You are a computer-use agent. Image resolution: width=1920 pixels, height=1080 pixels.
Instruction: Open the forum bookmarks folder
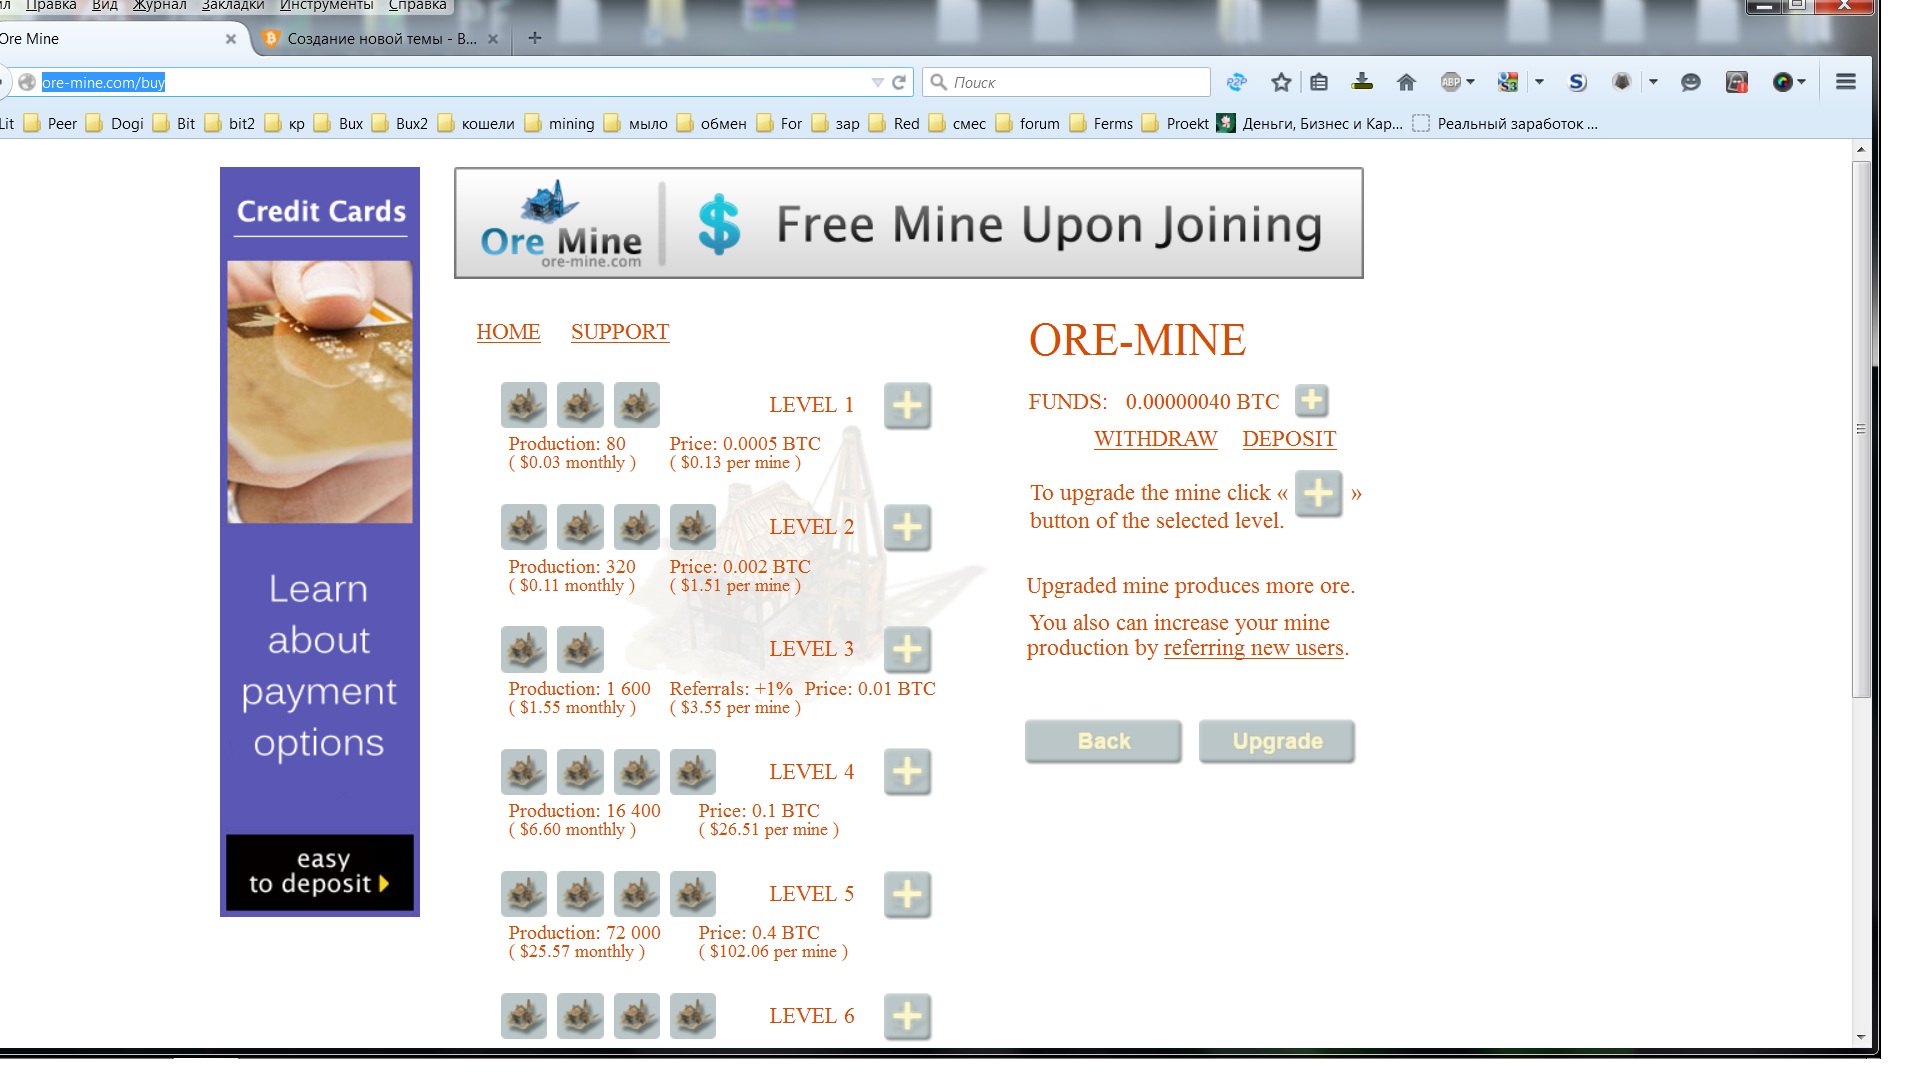click(1028, 124)
